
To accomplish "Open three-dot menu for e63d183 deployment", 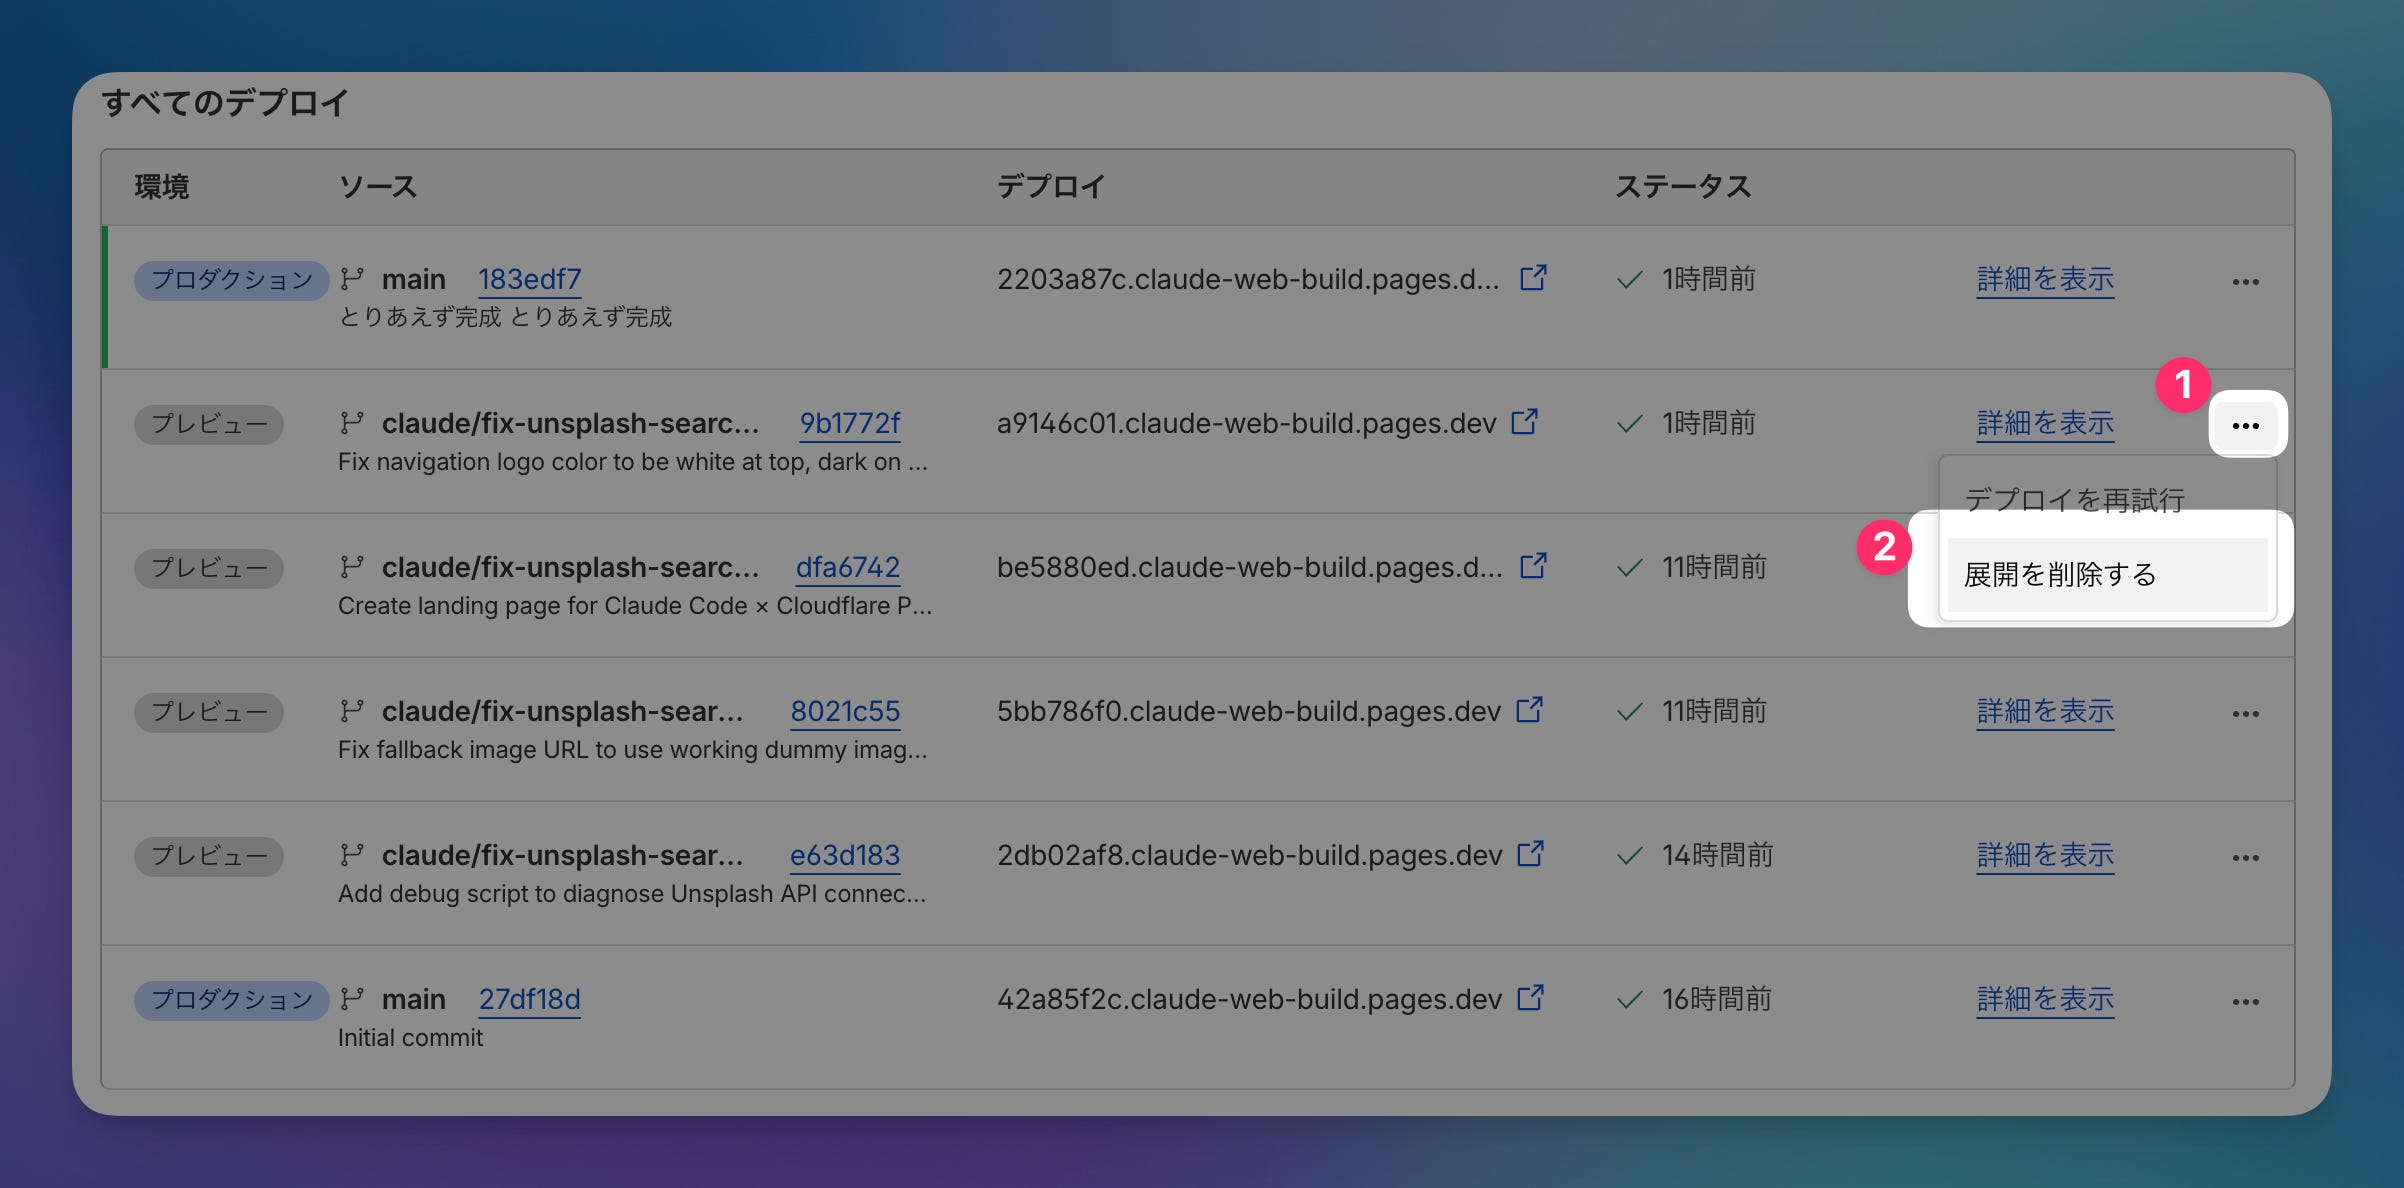I will (2245, 858).
